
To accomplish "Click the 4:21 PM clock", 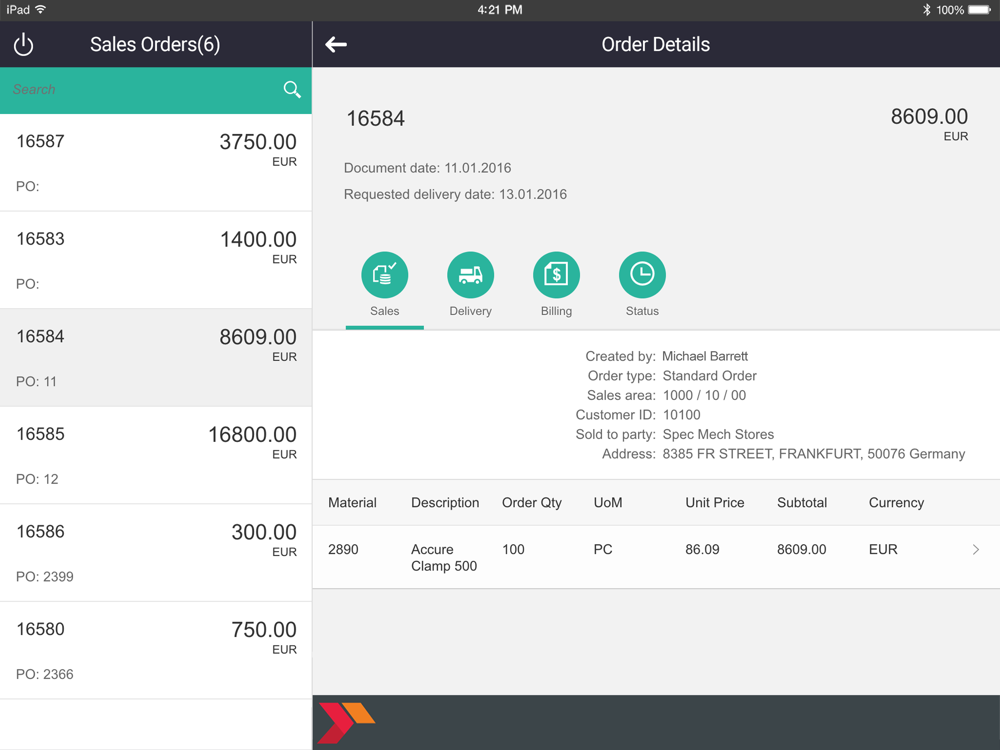I will pyautogui.click(x=500, y=10).
